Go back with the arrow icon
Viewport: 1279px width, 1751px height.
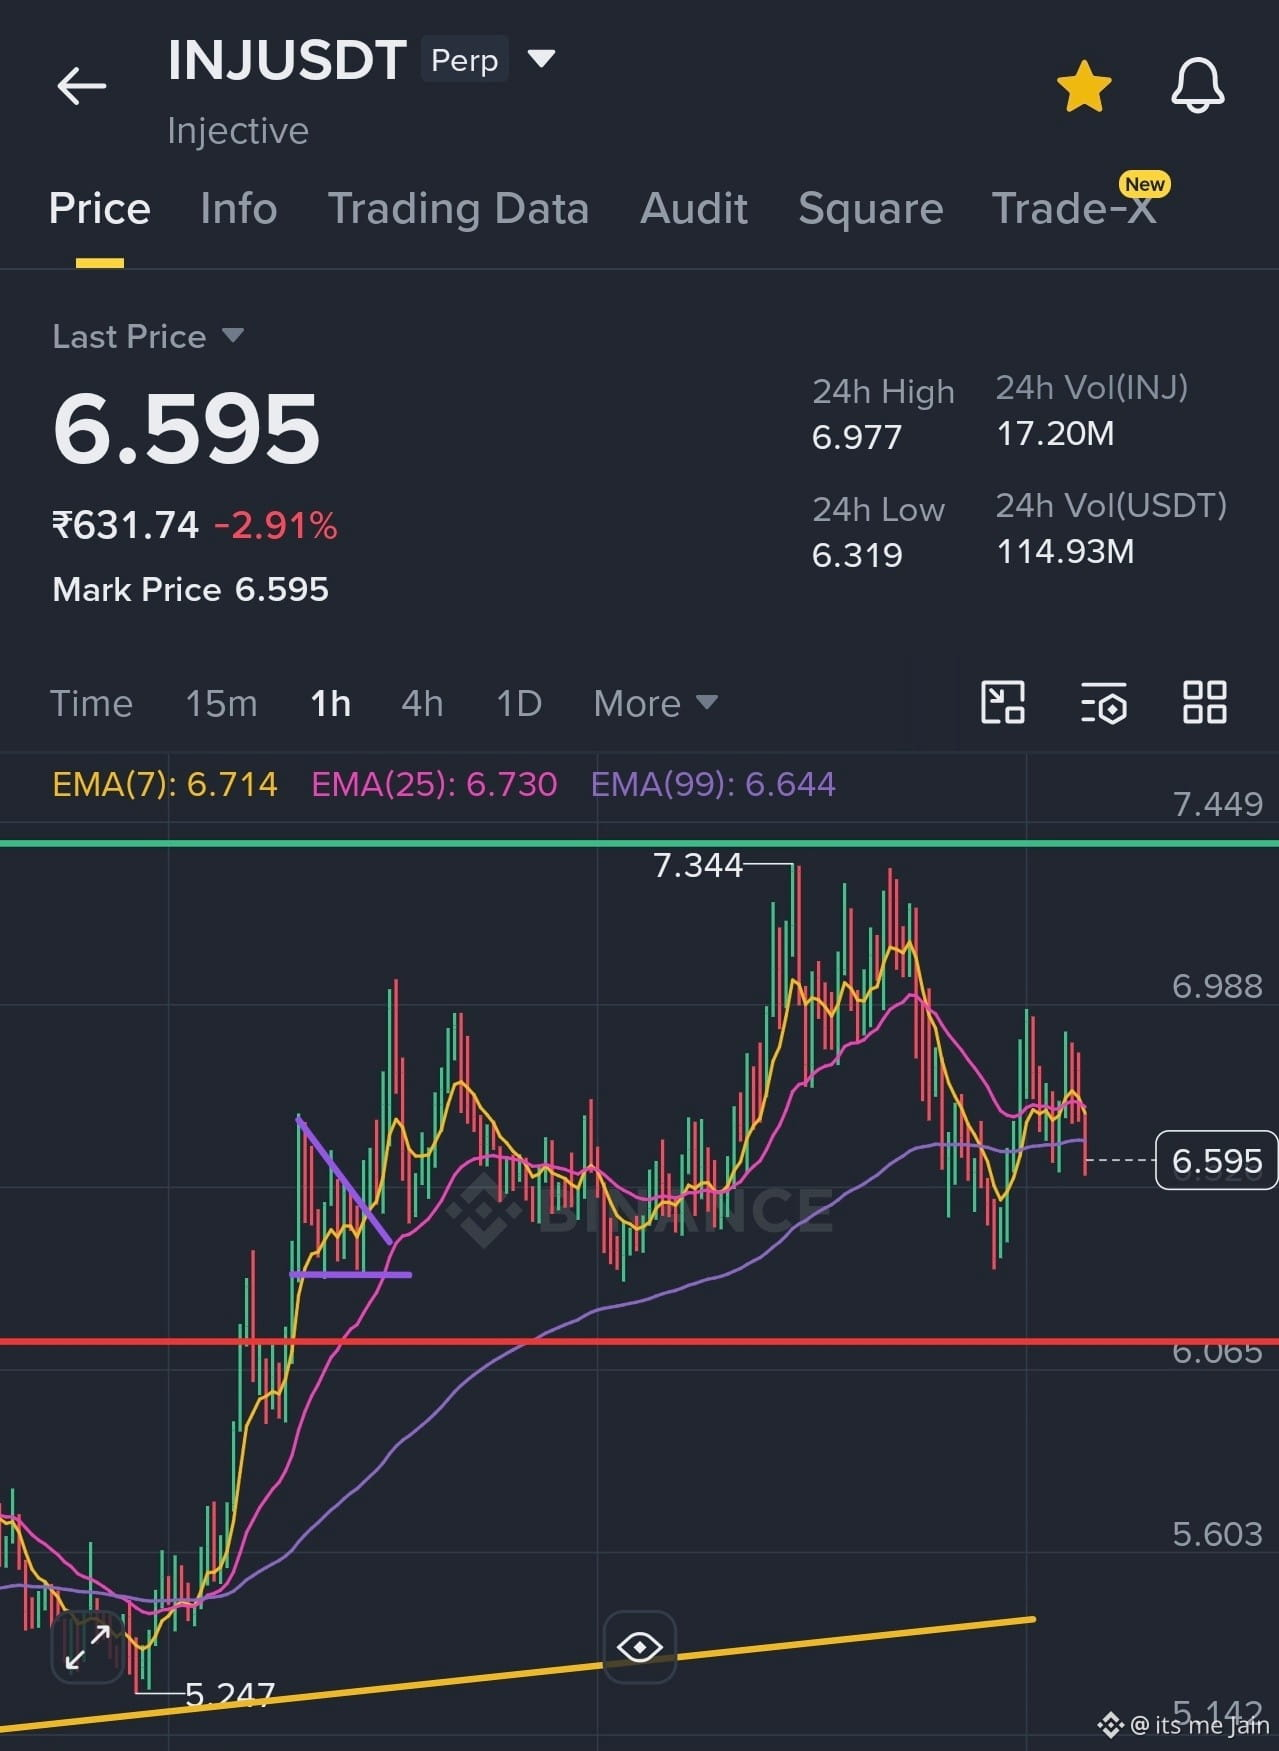click(81, 86)
